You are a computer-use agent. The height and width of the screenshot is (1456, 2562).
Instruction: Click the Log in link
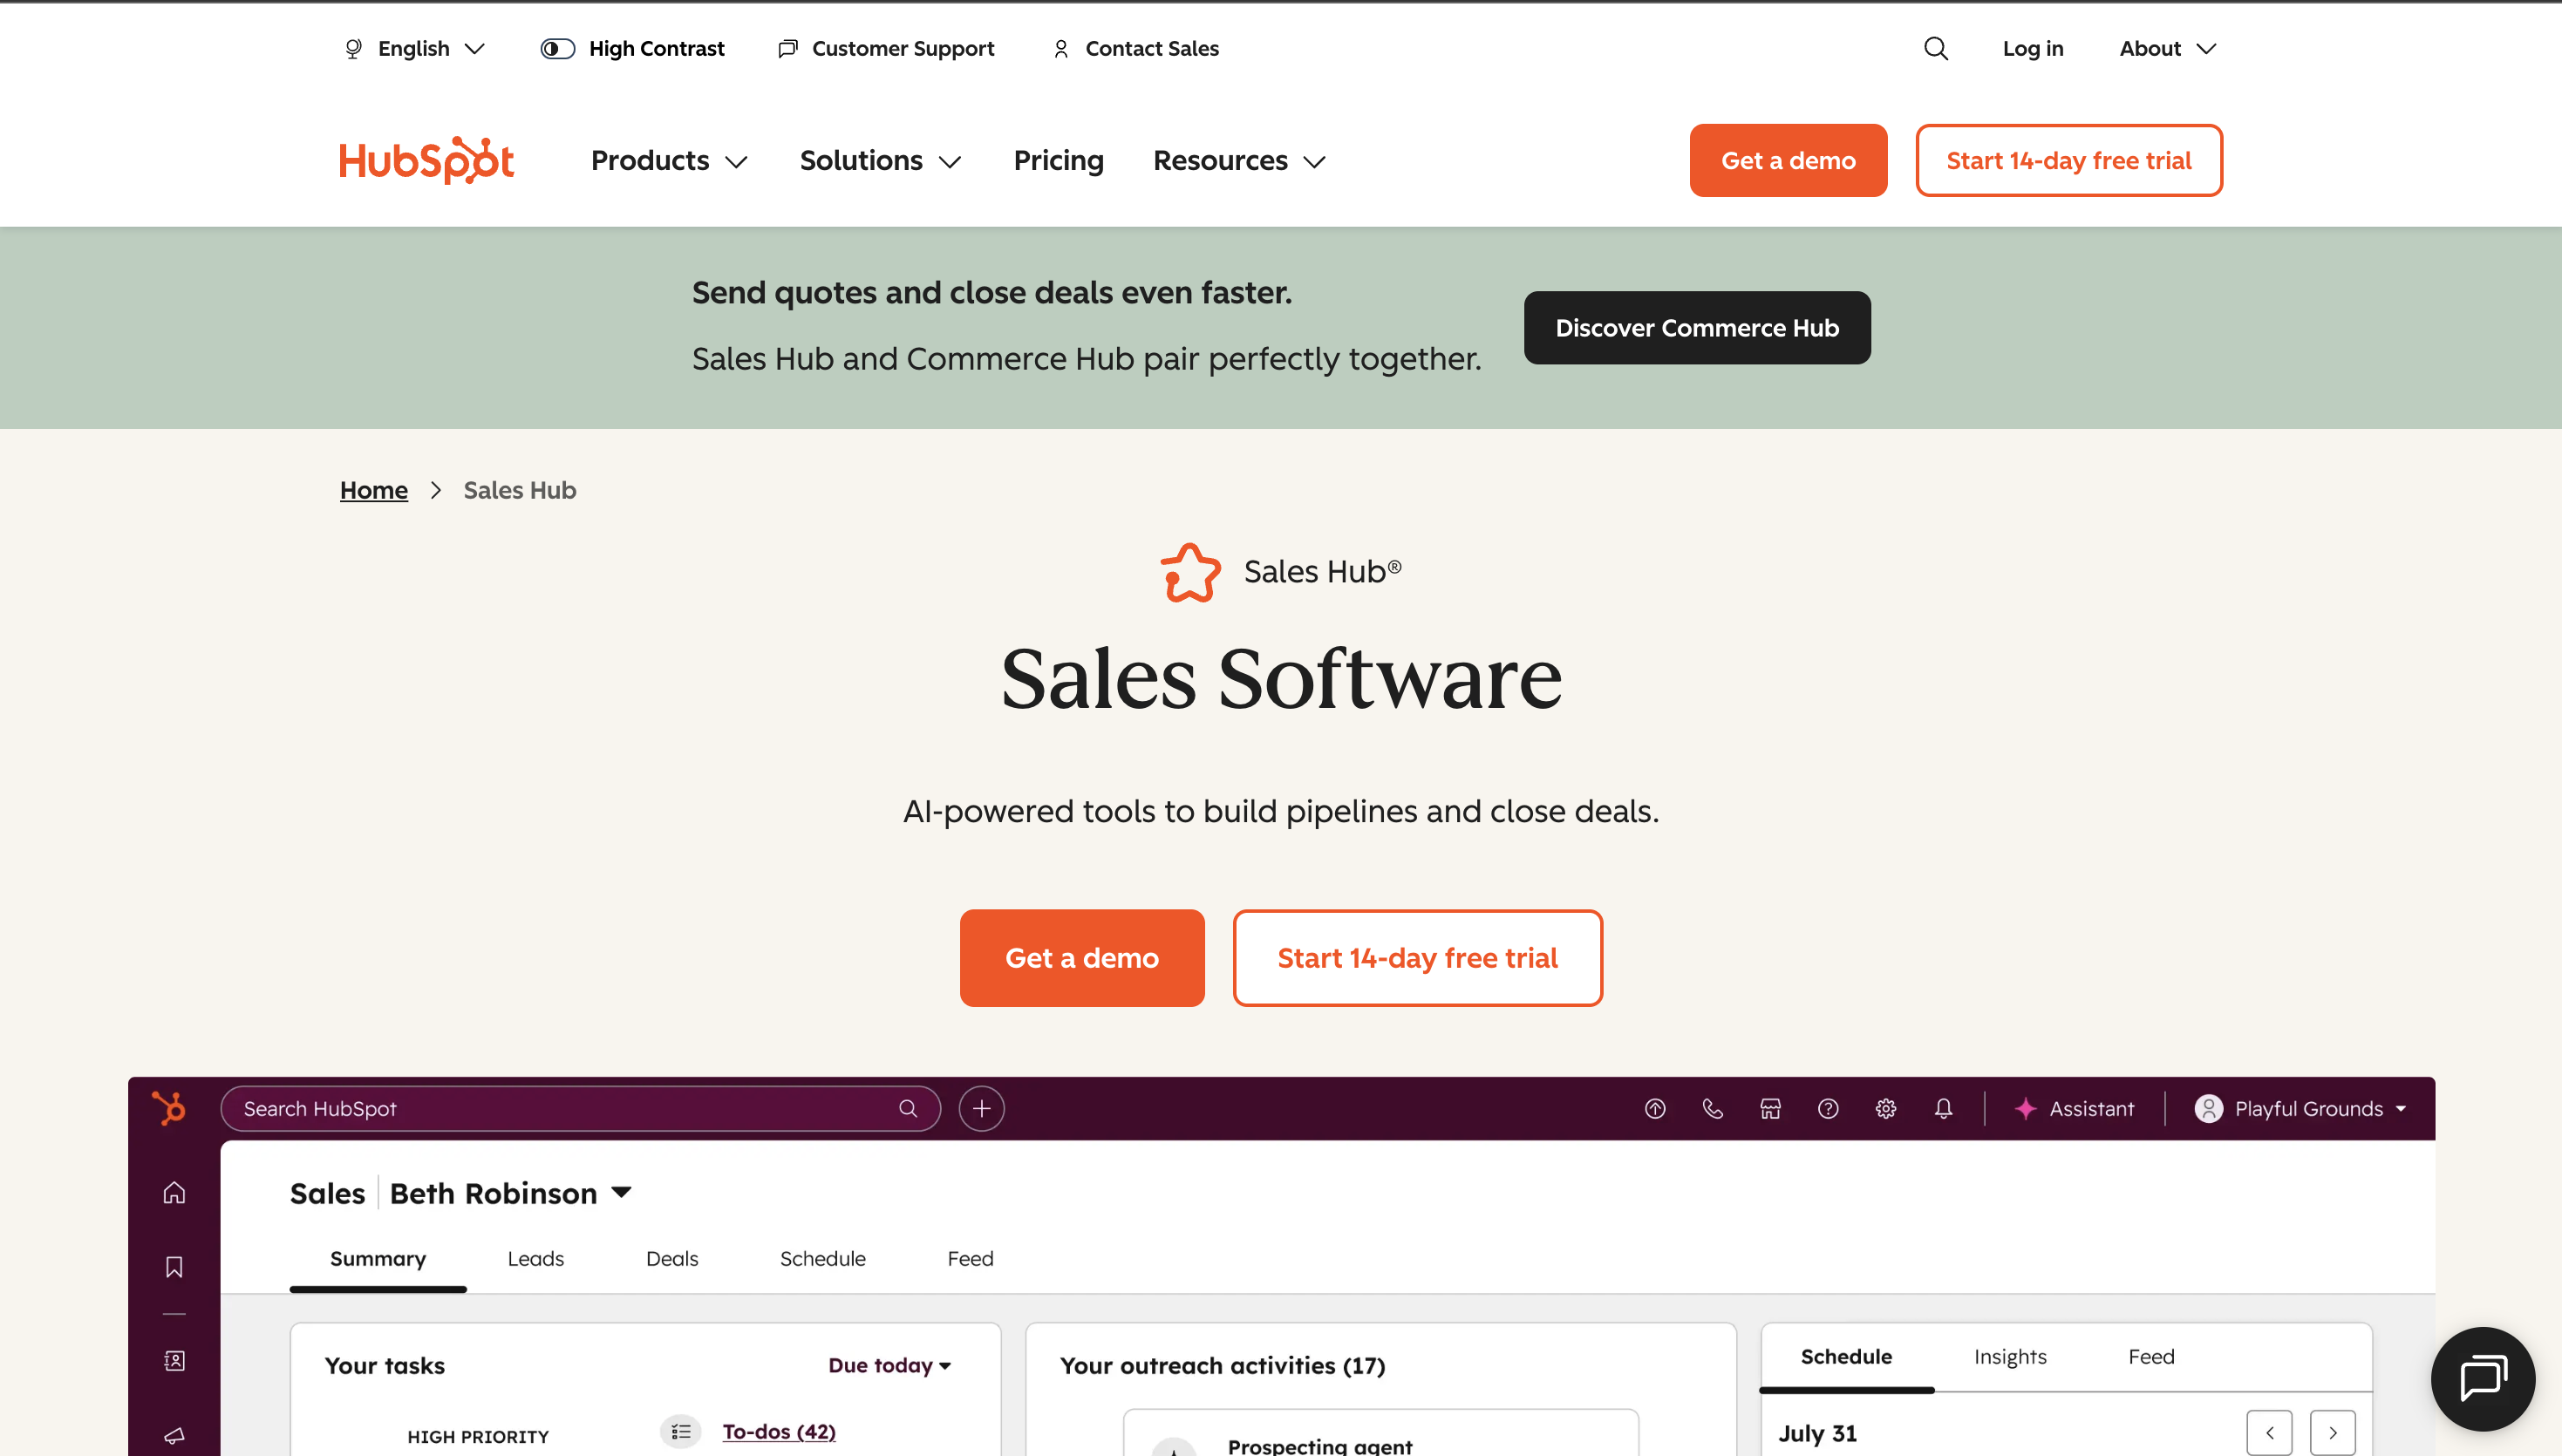(x=2033, y=48)
